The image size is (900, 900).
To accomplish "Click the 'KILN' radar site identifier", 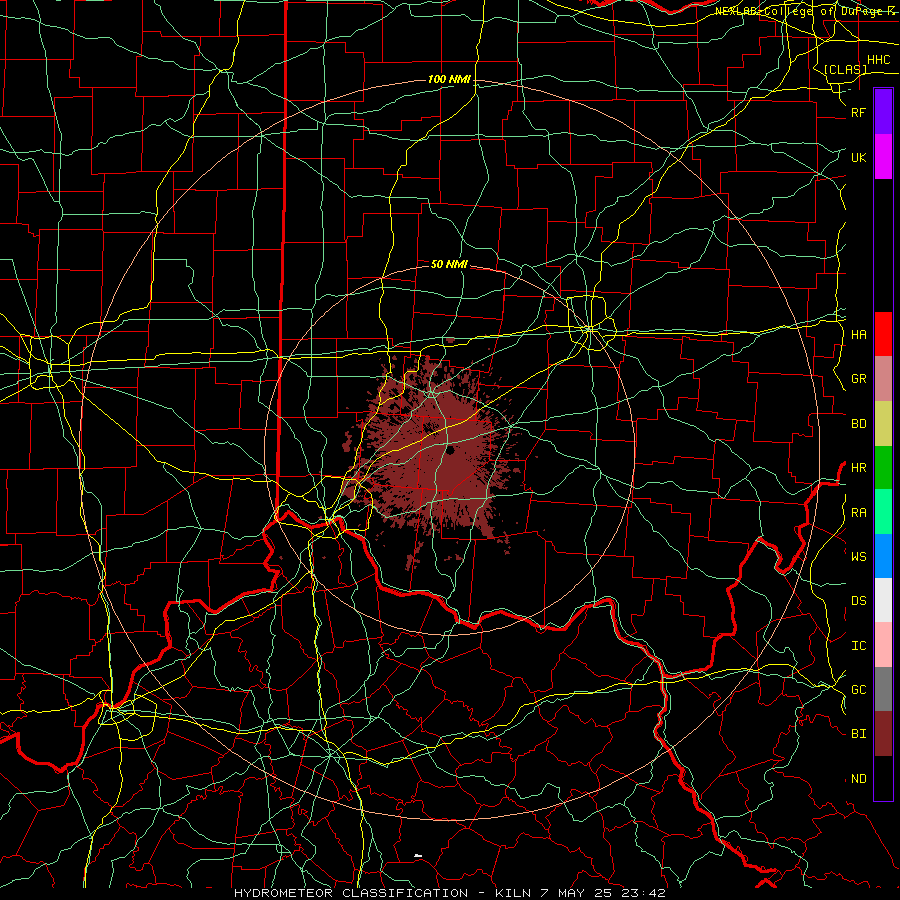I will click(513, 893).
